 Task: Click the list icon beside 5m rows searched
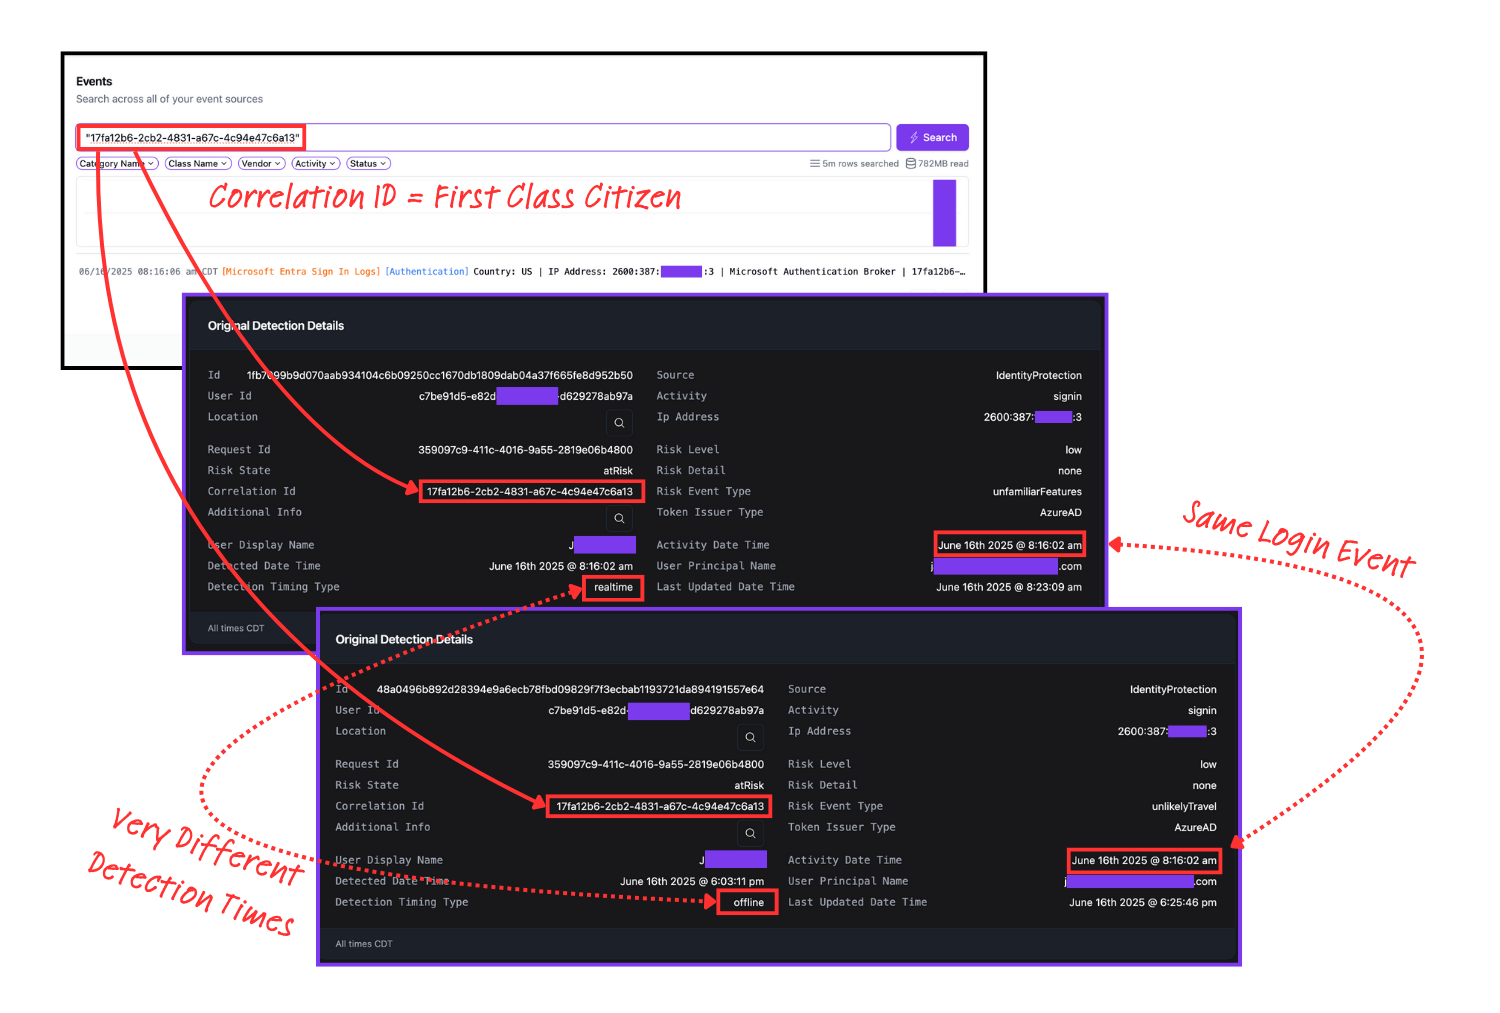point(815,164)
